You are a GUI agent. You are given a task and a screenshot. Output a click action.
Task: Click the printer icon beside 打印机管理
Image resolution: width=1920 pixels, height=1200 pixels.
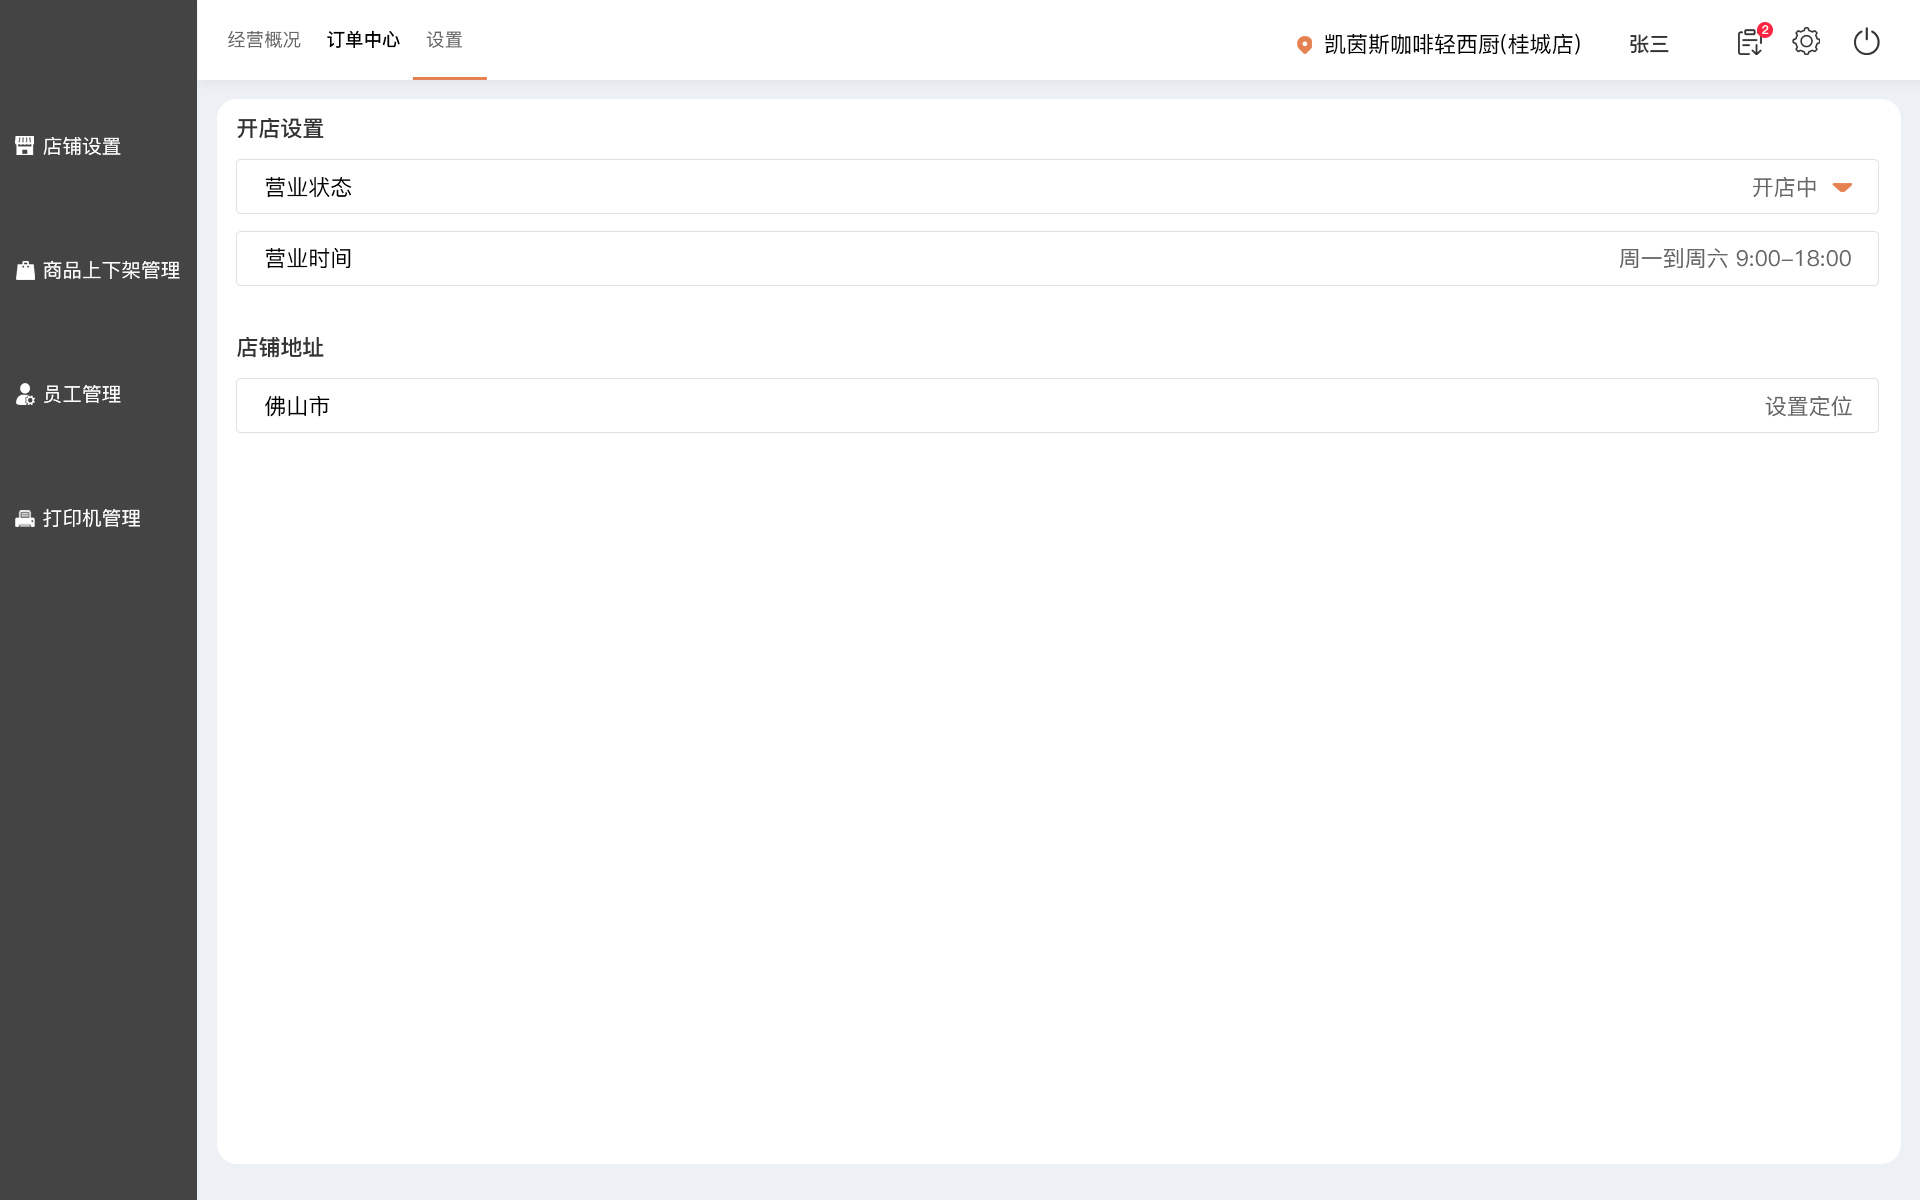25,518
